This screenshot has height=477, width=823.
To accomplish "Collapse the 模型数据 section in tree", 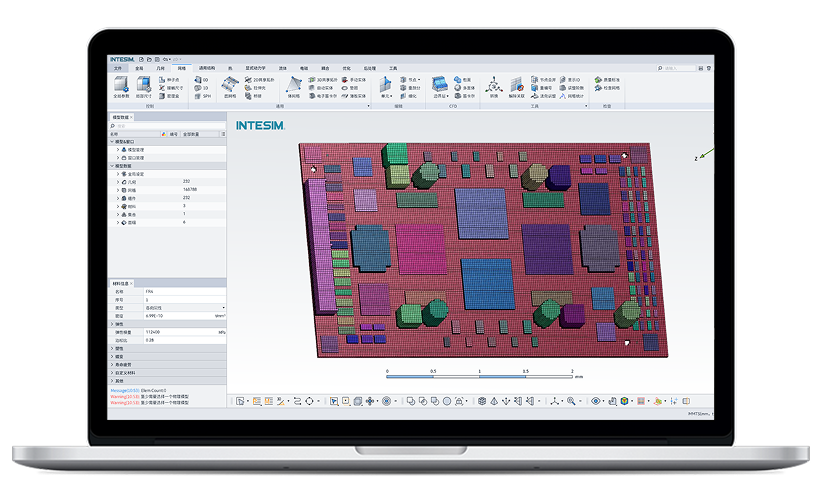I will (x=112, y=165).
